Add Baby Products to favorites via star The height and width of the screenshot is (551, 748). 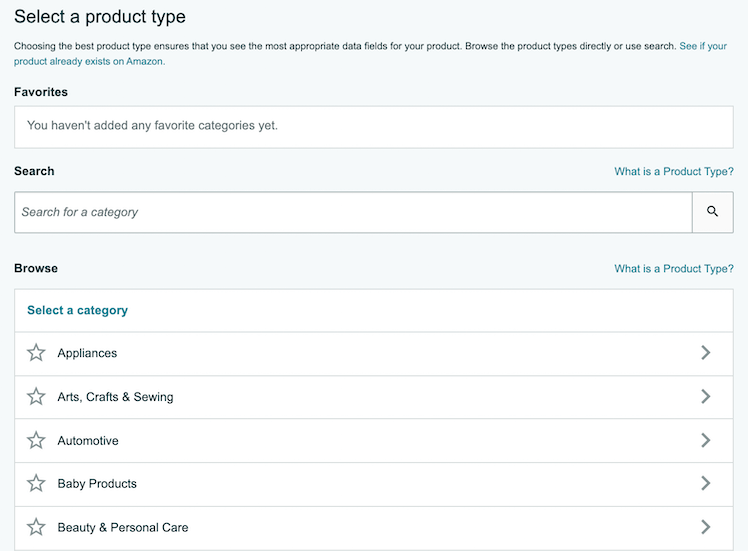pyautogui.click(x=36, y=484)
